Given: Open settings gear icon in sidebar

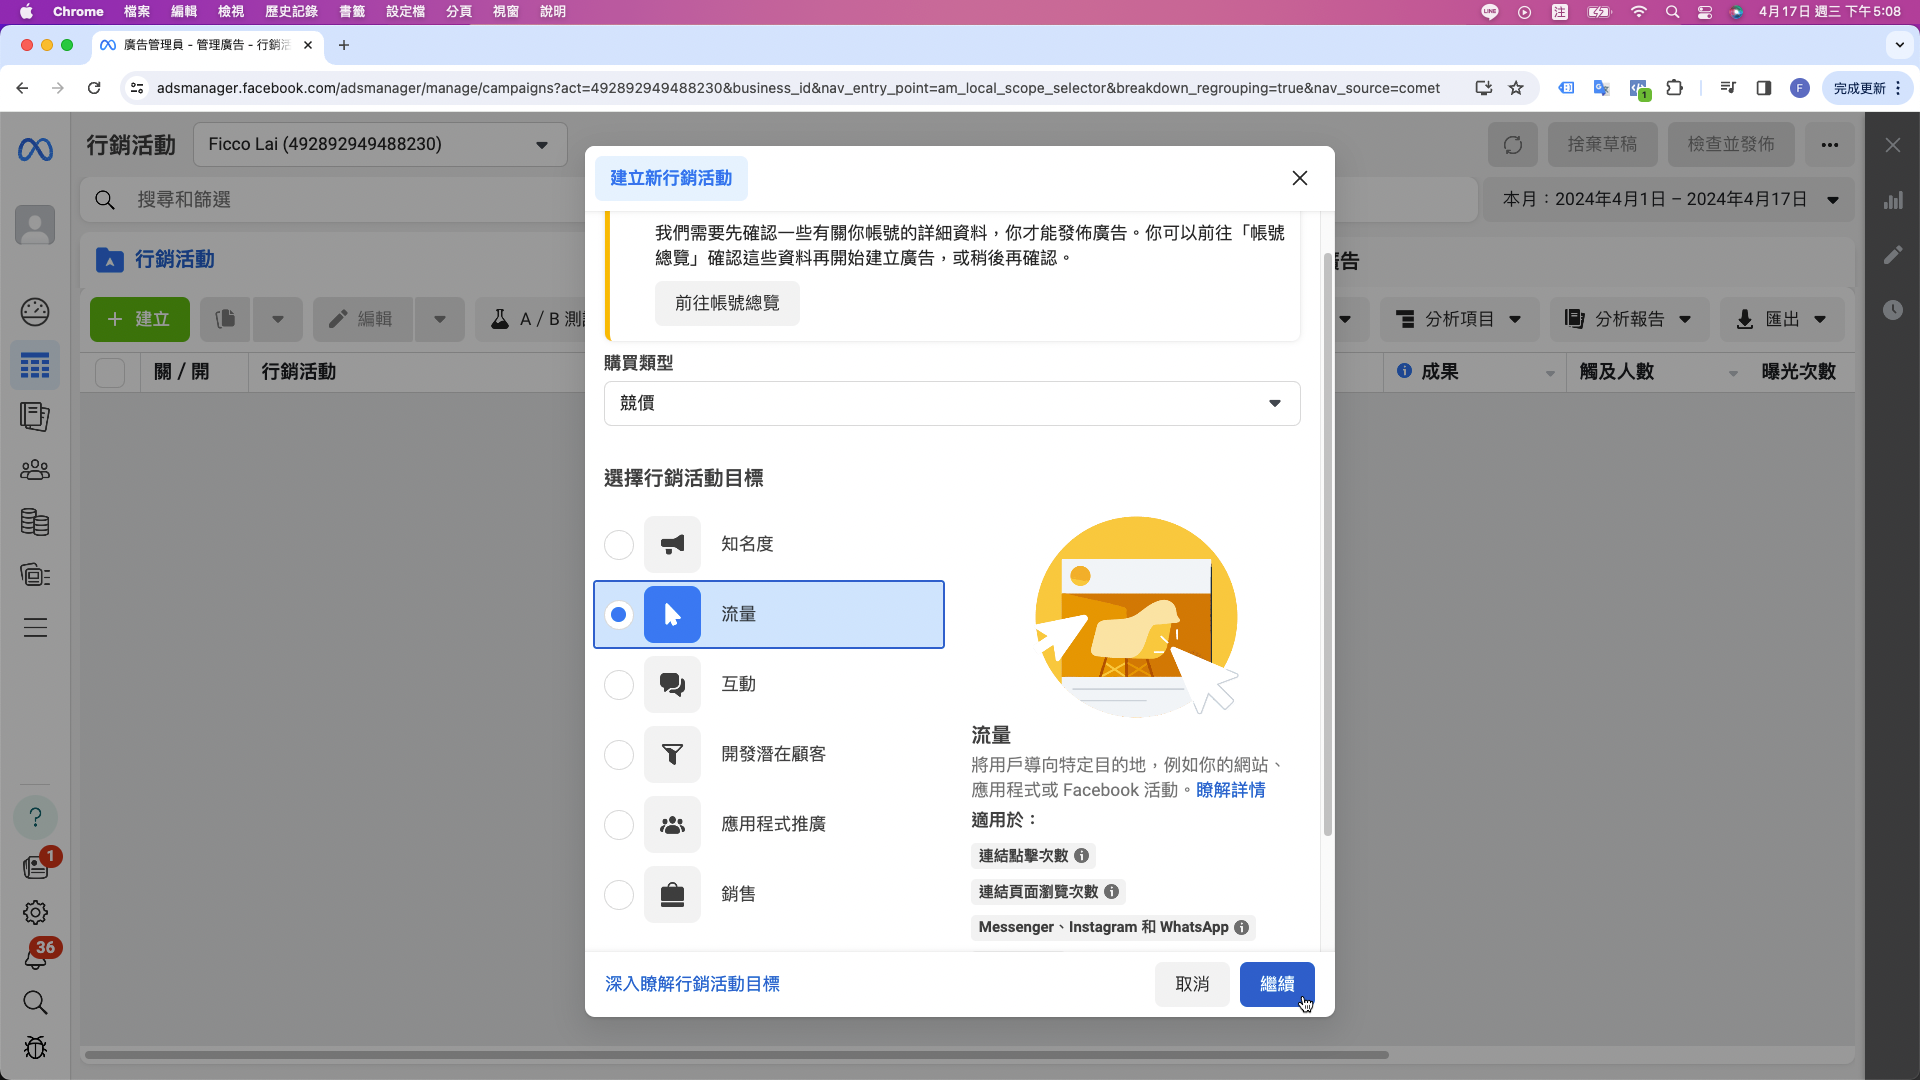Looking at the screenshot, I should (35, 912).
